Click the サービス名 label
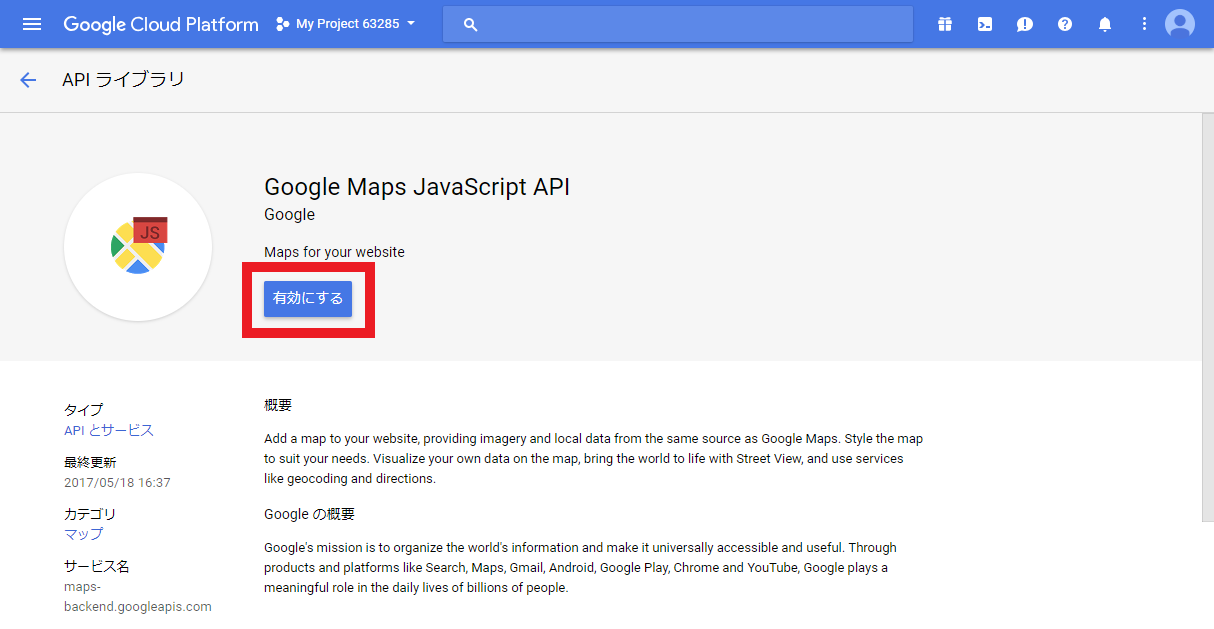1214x629 pixels. [x=96, y=566]
